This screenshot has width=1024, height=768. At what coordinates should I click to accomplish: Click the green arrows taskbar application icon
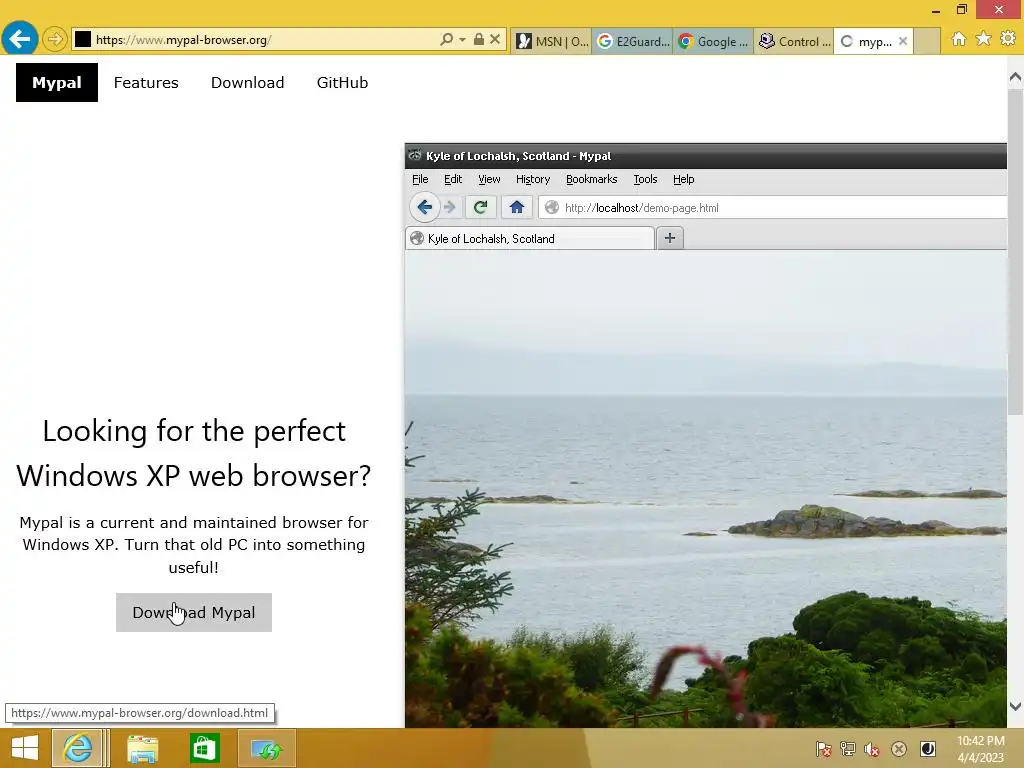(x=267, y=748)
